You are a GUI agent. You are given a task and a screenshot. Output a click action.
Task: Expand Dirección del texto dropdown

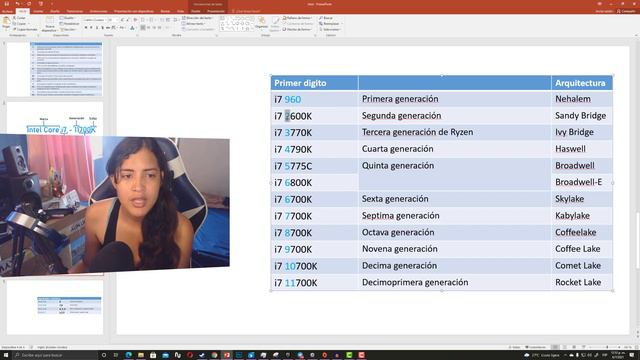click(198, 18)
